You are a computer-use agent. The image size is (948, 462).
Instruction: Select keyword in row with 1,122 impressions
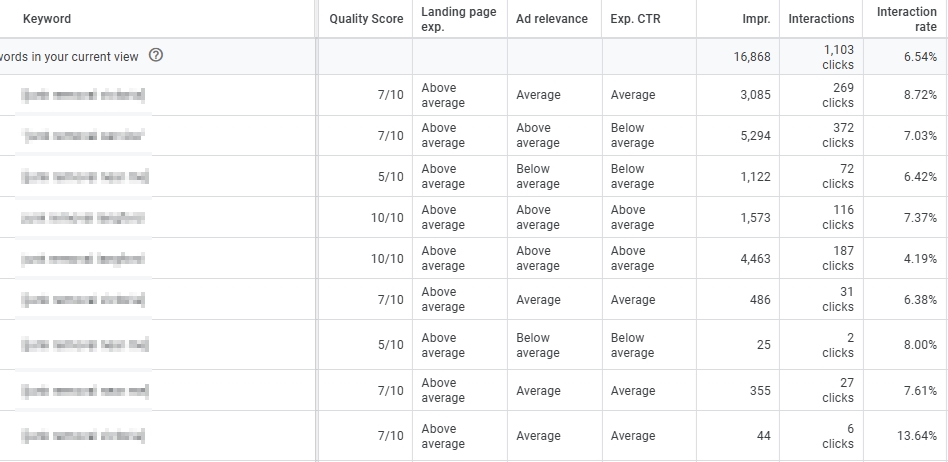[x=84, y=177]
